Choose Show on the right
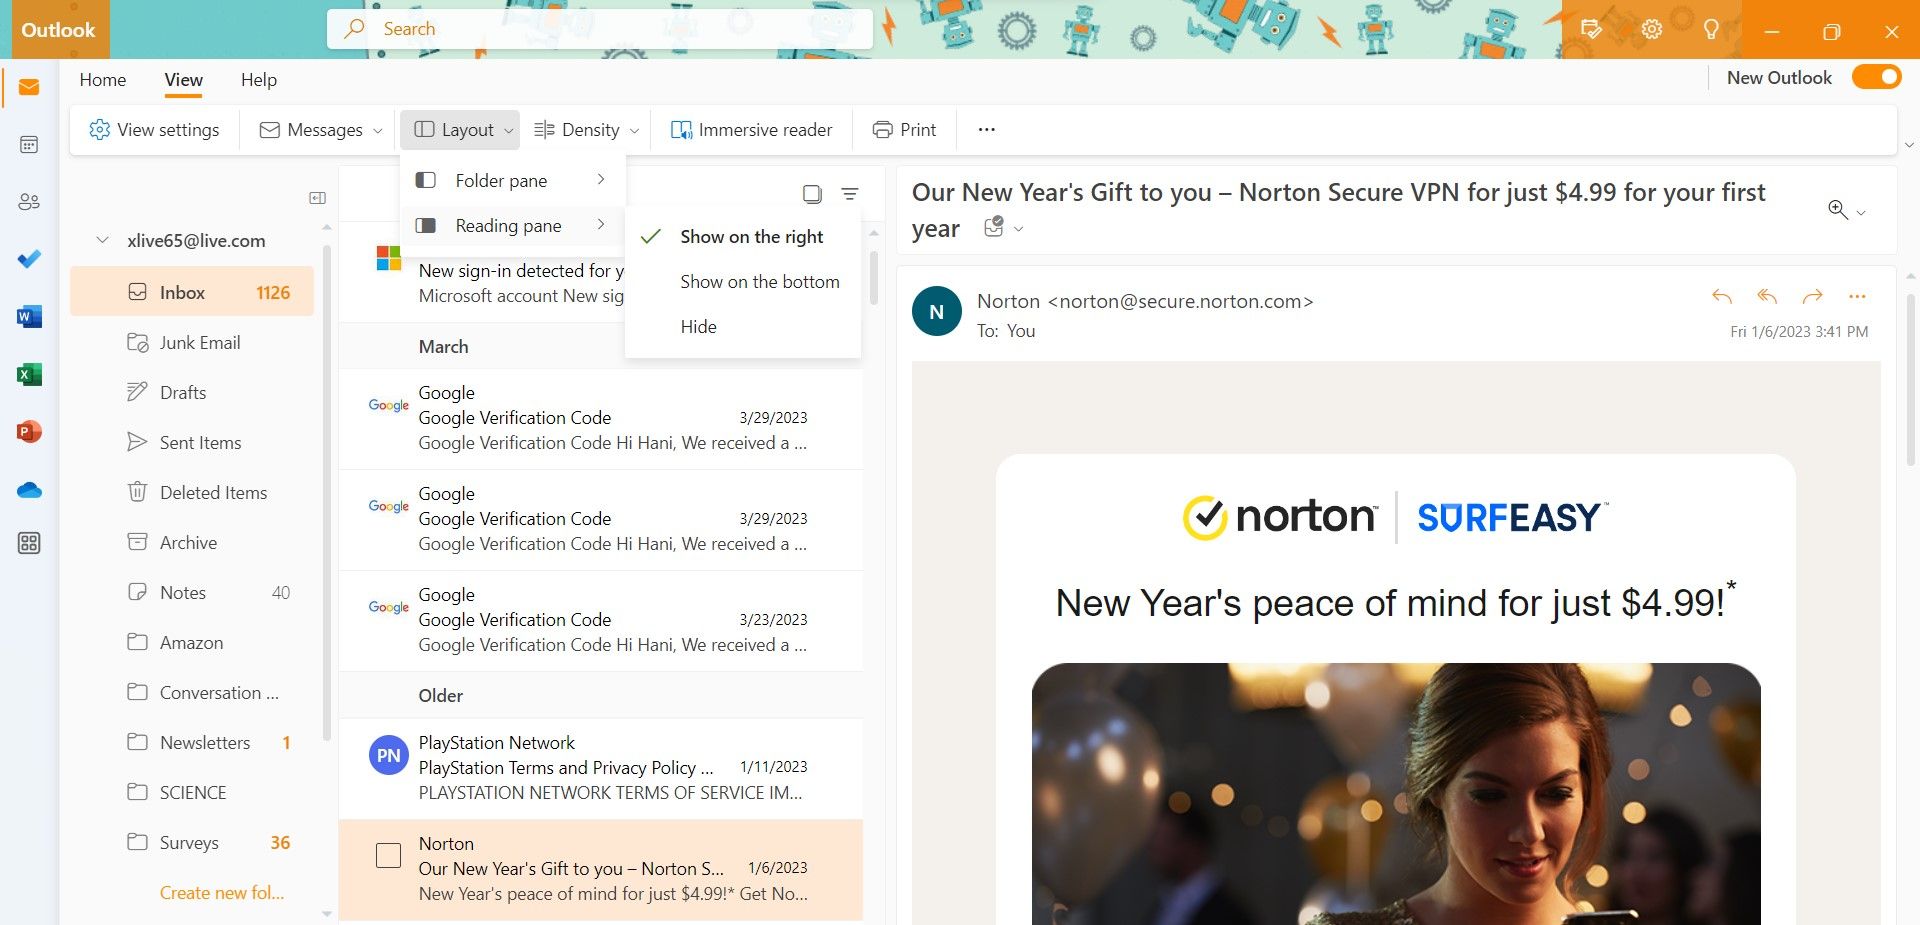Screen dimensions: 1920x925 pyautogui.click(x=743, y=237)
